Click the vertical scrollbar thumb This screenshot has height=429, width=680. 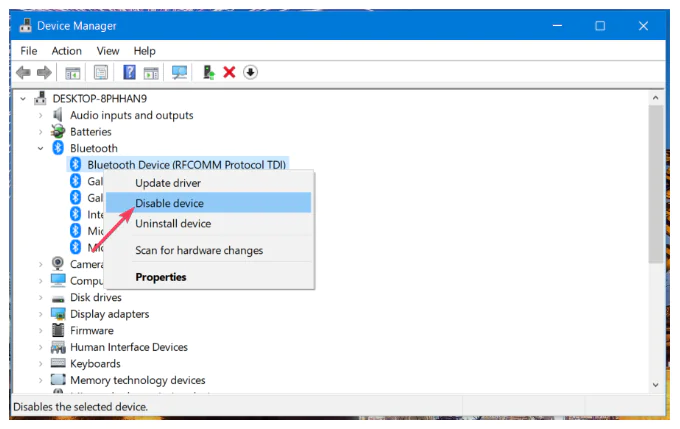(655, 184)
